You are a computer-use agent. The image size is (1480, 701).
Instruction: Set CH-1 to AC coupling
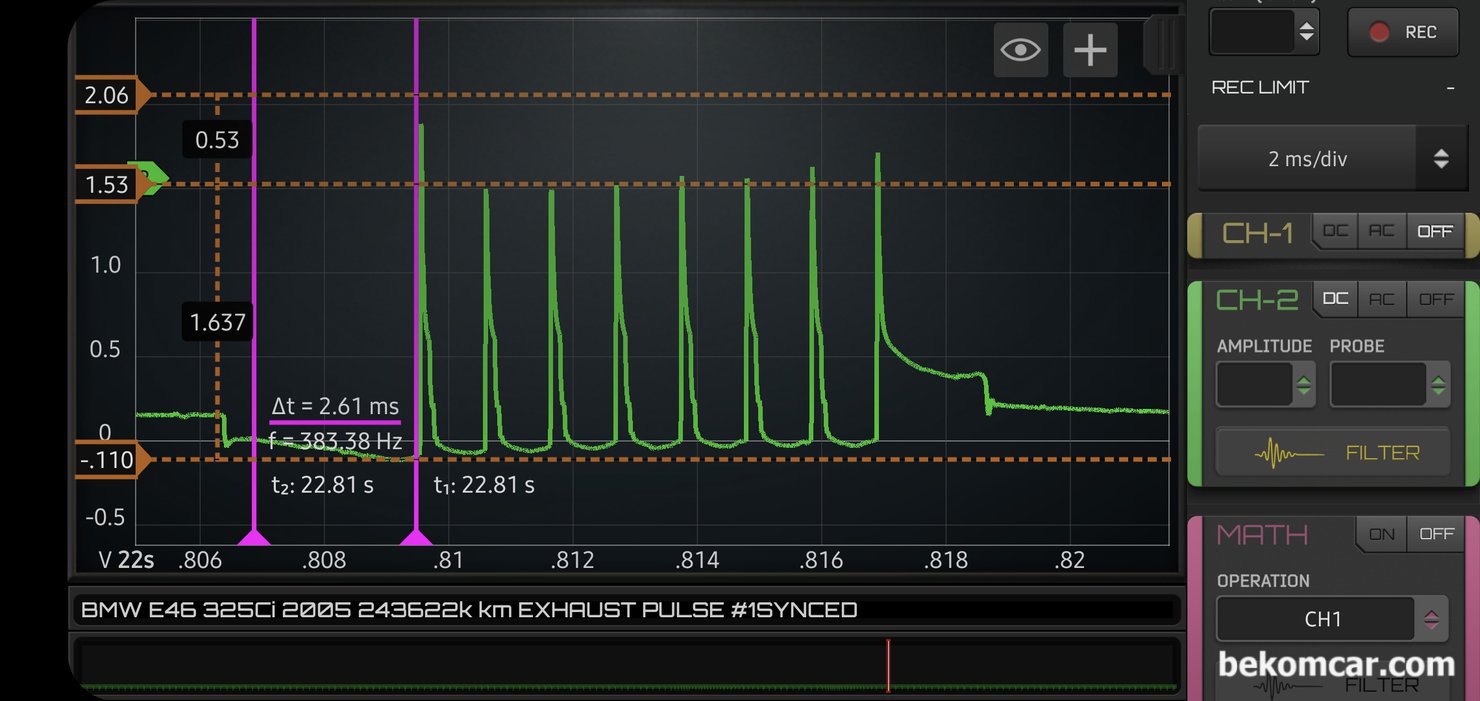[1381, 231]
